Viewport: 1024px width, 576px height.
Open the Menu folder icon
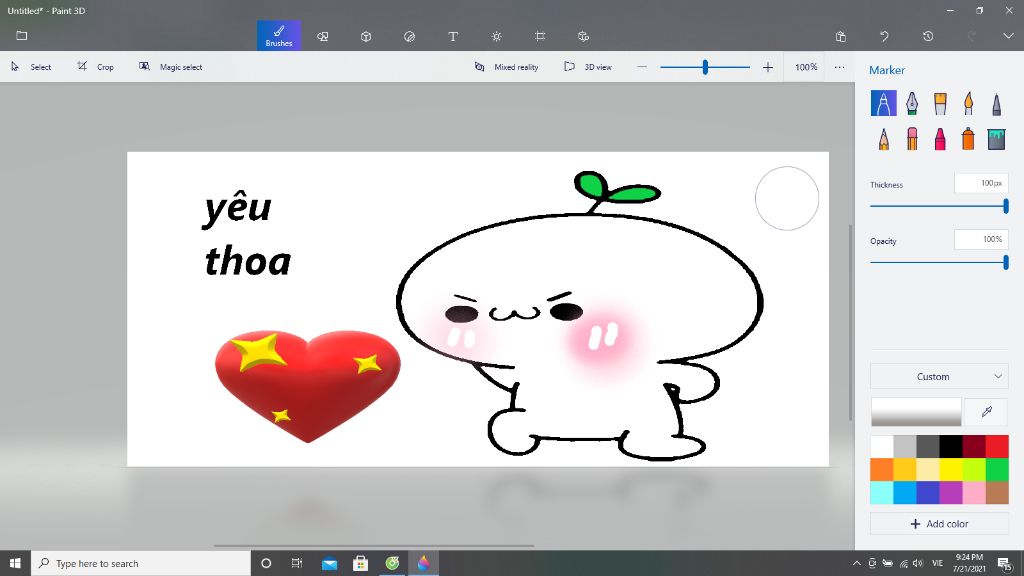pyautogui.click(x=22, y=35)
